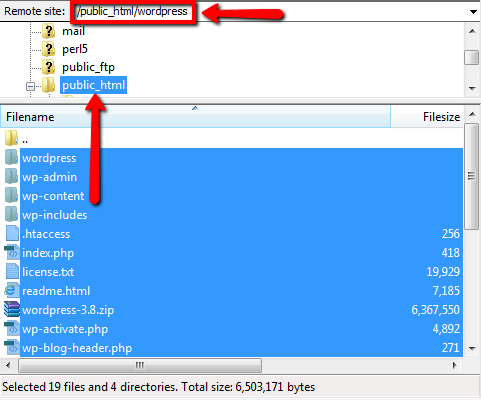Viewport: 481px width, 400px height.
Task: Click the index.php file icon
Action: [12, 252]
